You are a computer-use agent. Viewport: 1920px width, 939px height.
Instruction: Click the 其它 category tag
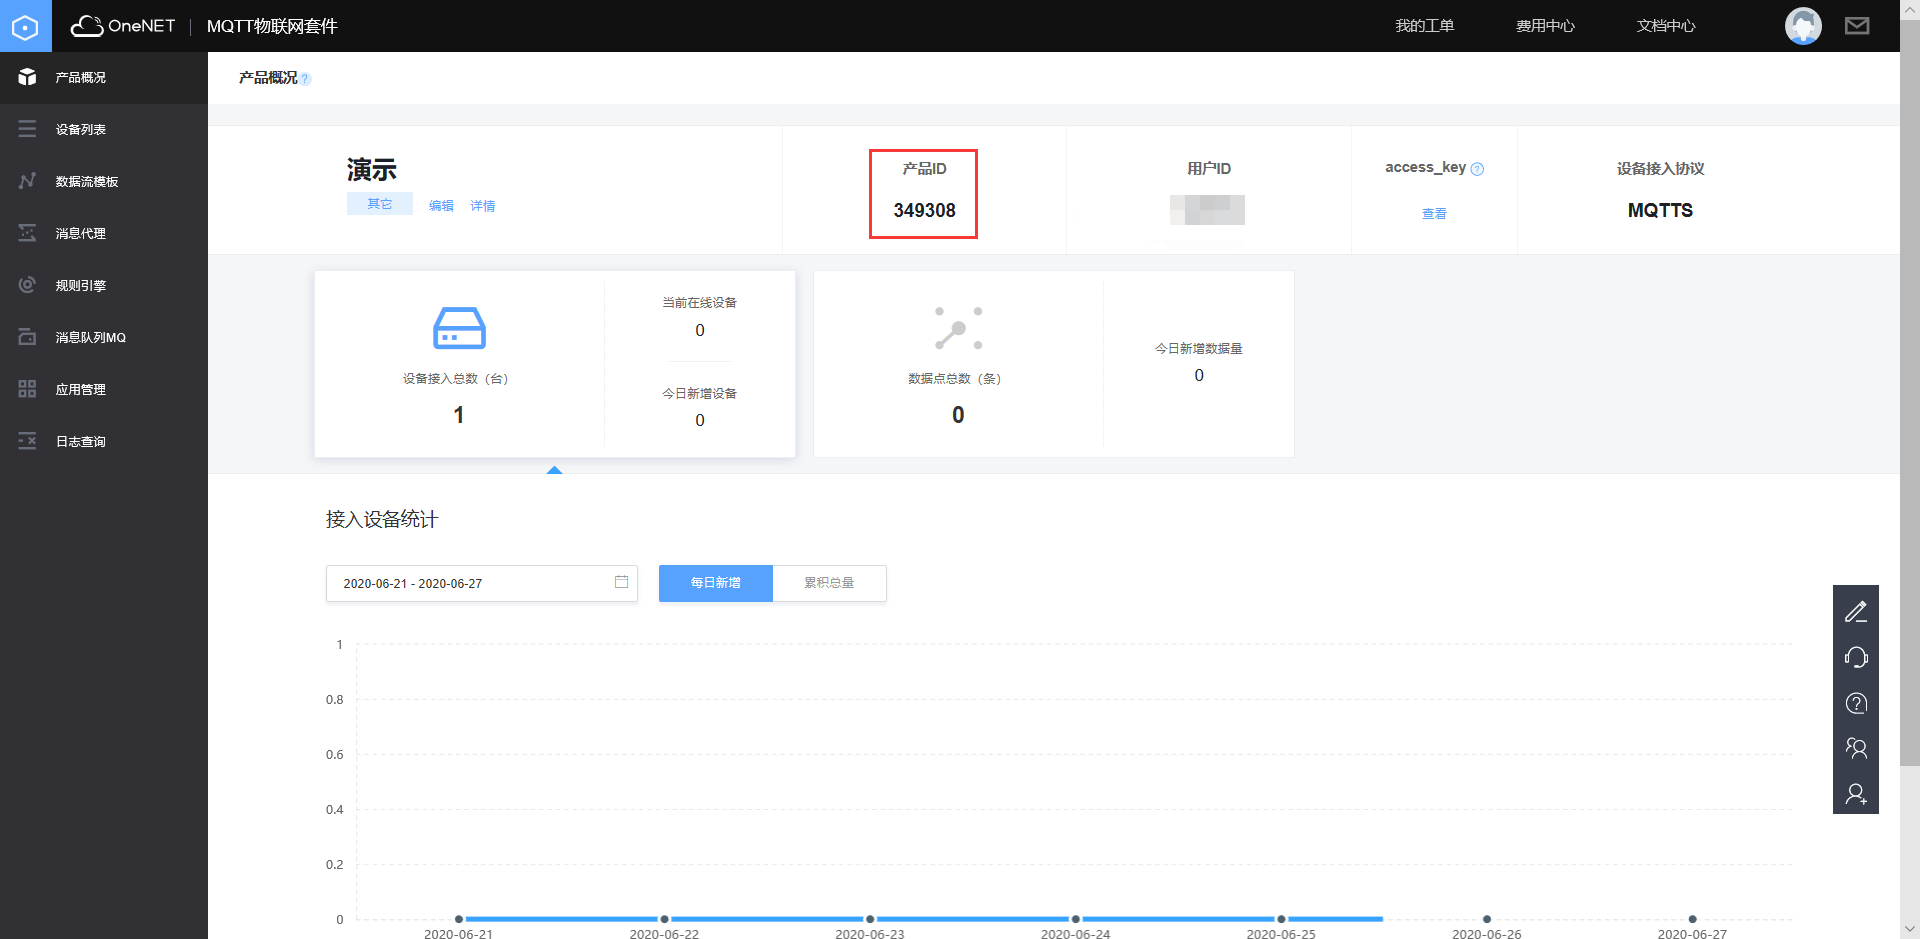coord(380,204)
